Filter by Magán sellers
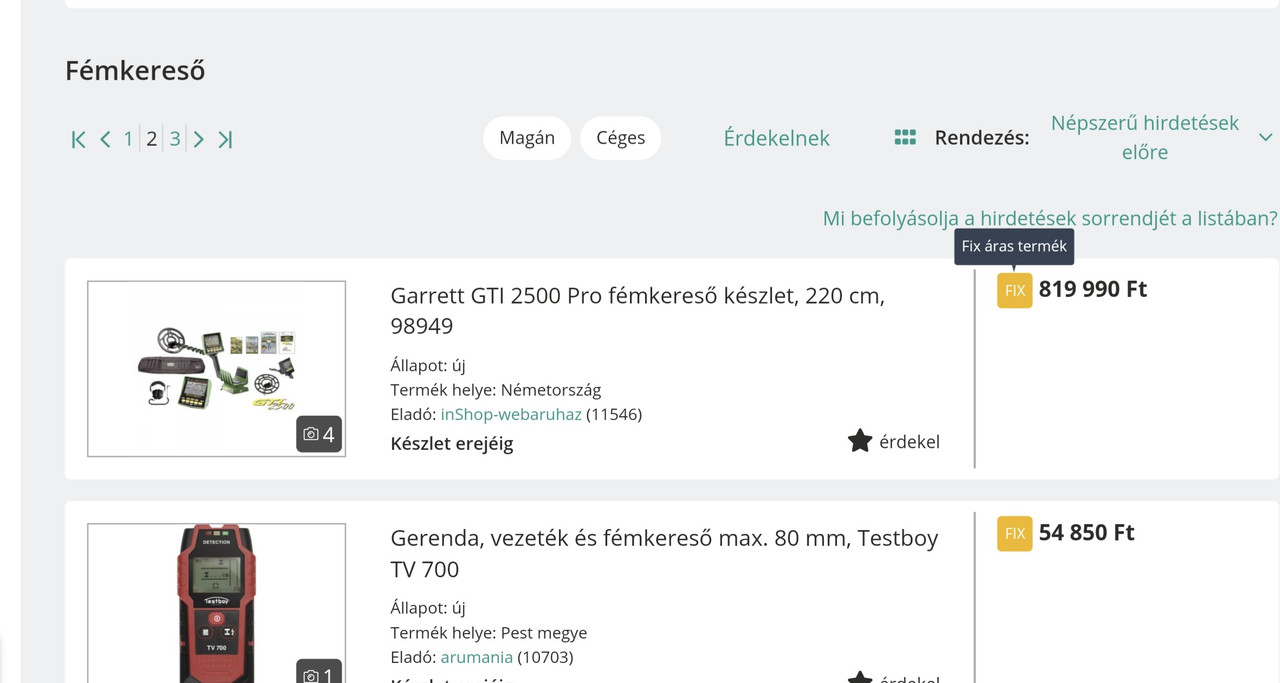Screen dimensions: 1280x683 [527, 138]
